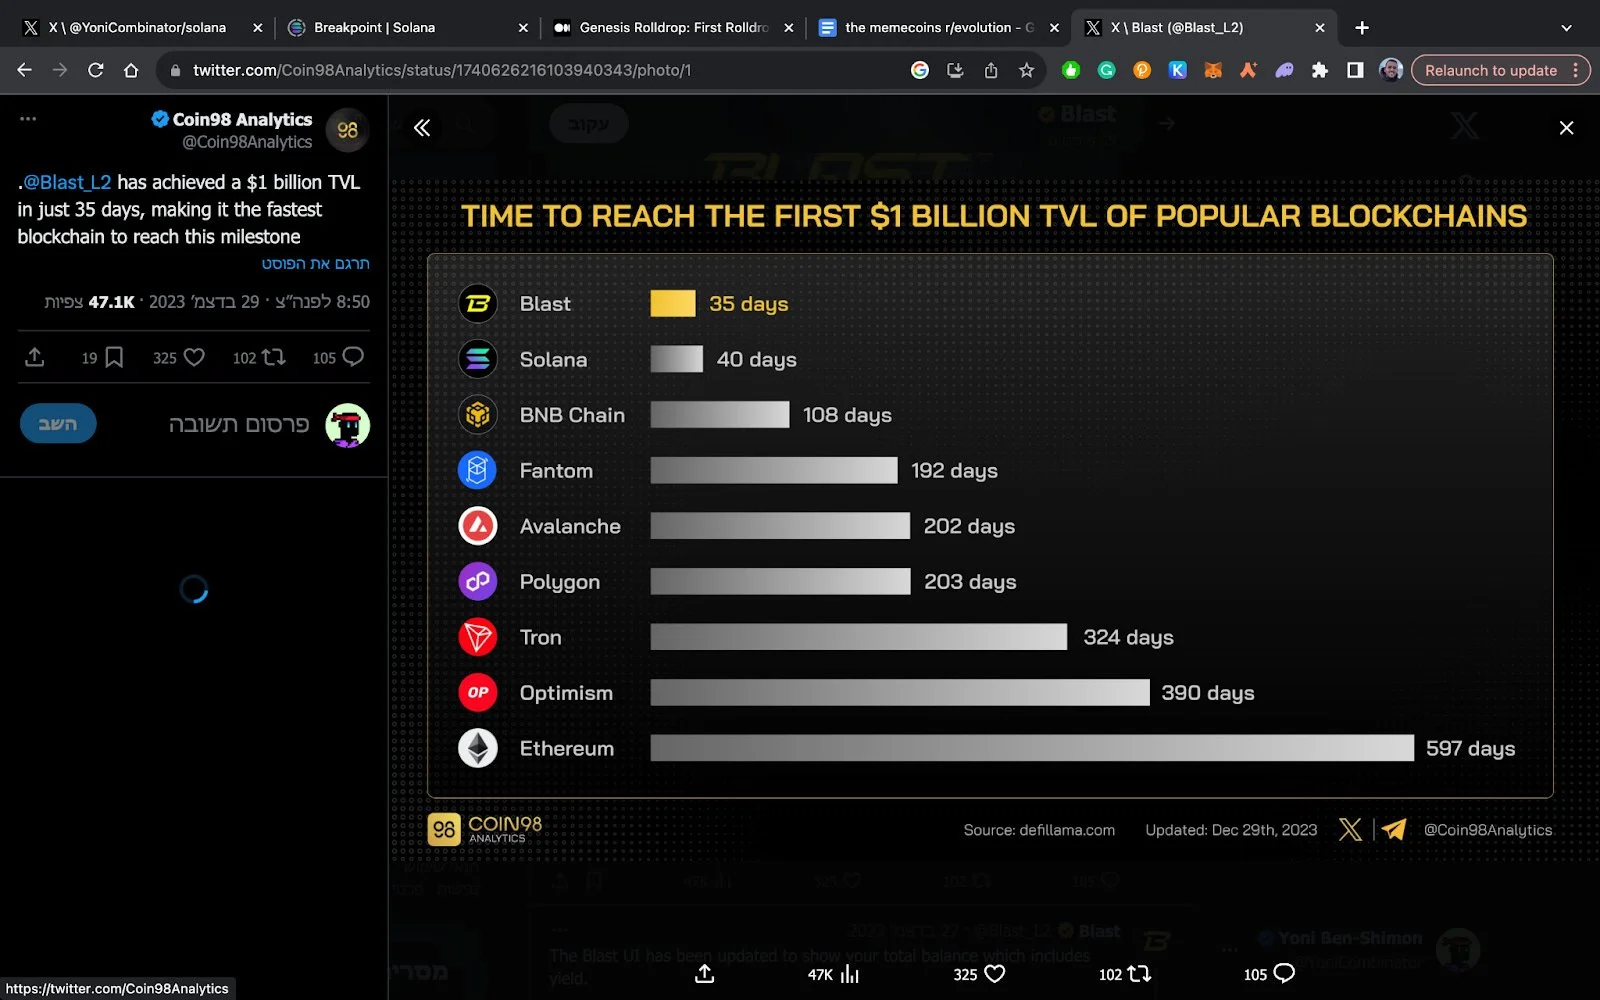
Task: Click the green extension icon
Action: point(1071,70)
